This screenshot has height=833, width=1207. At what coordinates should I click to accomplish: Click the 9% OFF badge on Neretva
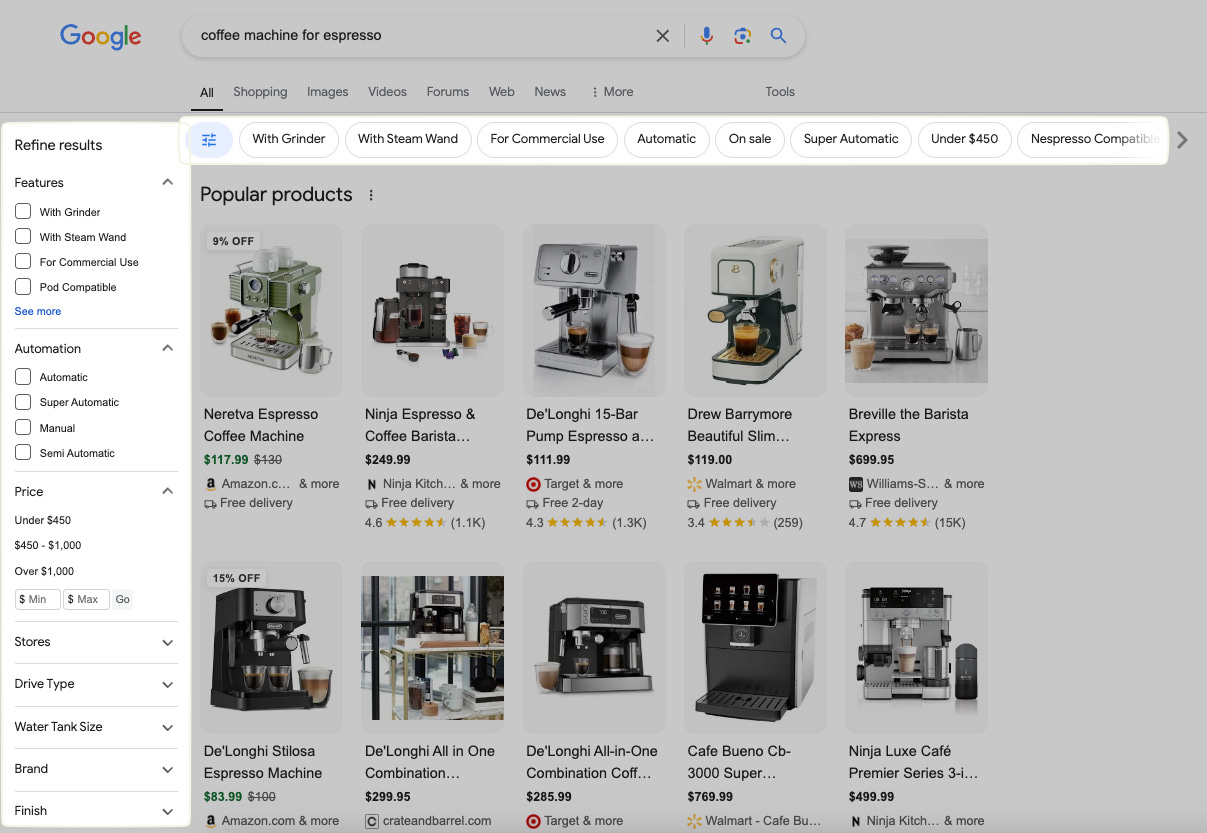[x=234, y=241]
